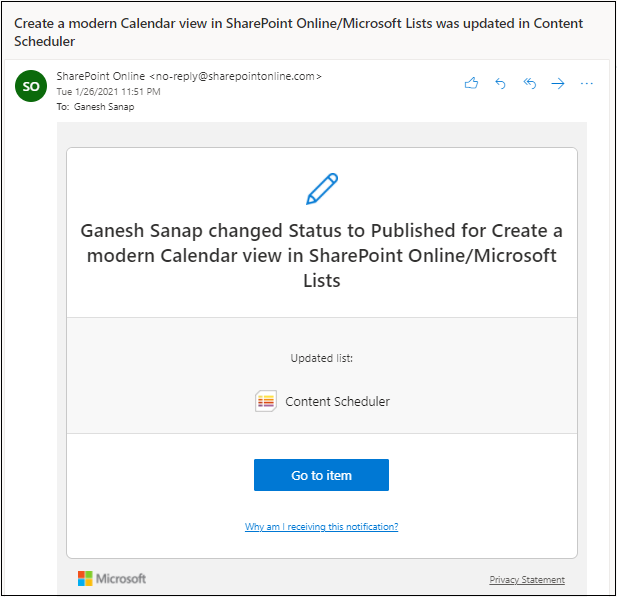Open the item with Go to item
The width and height of the screenshot is (617, 597).
(x=321, y=475)
